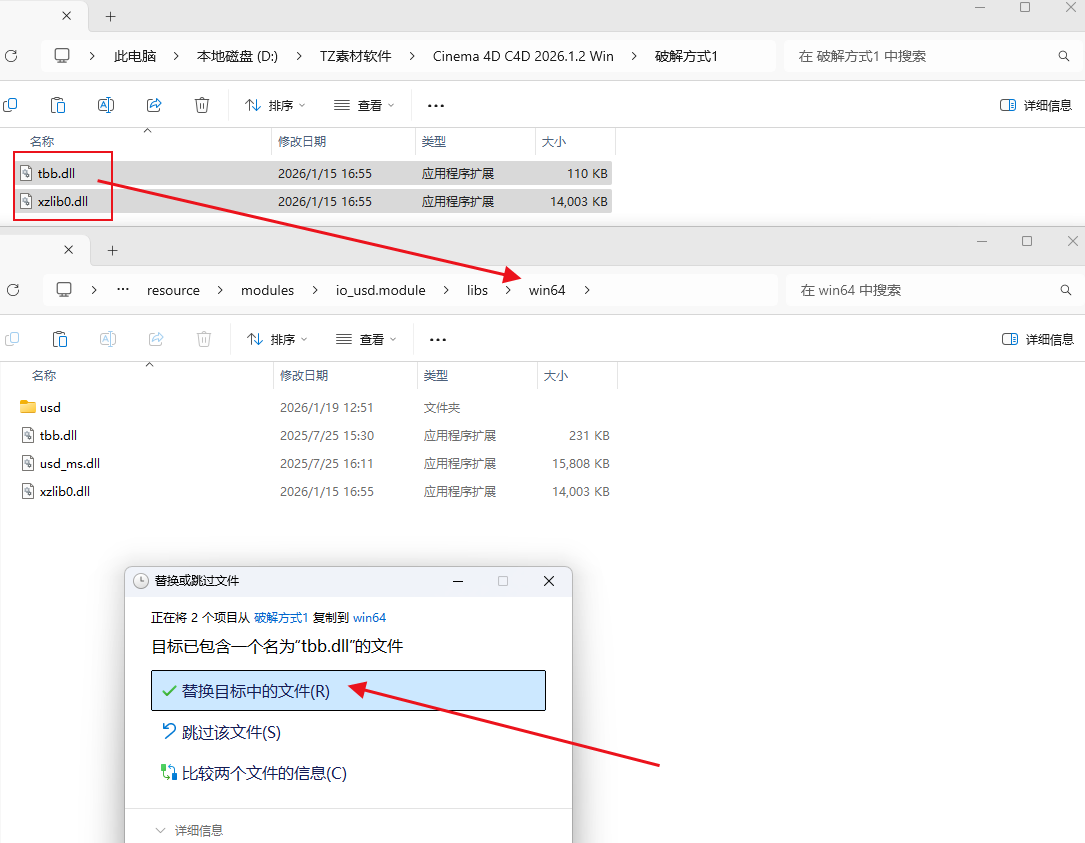1085x843 pixels.
Task: Click the rename icon in top toolbar
Action: pyautogui.click(x=106, y=105)
